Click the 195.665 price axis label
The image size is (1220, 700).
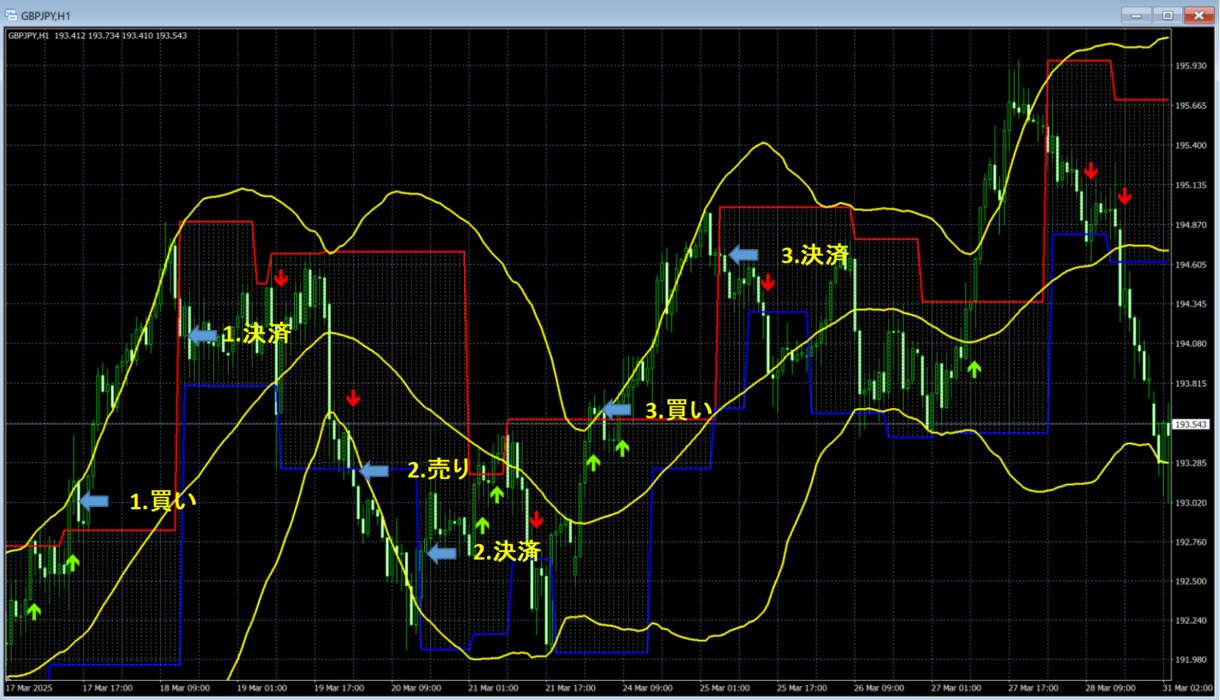coord(1190,106)
